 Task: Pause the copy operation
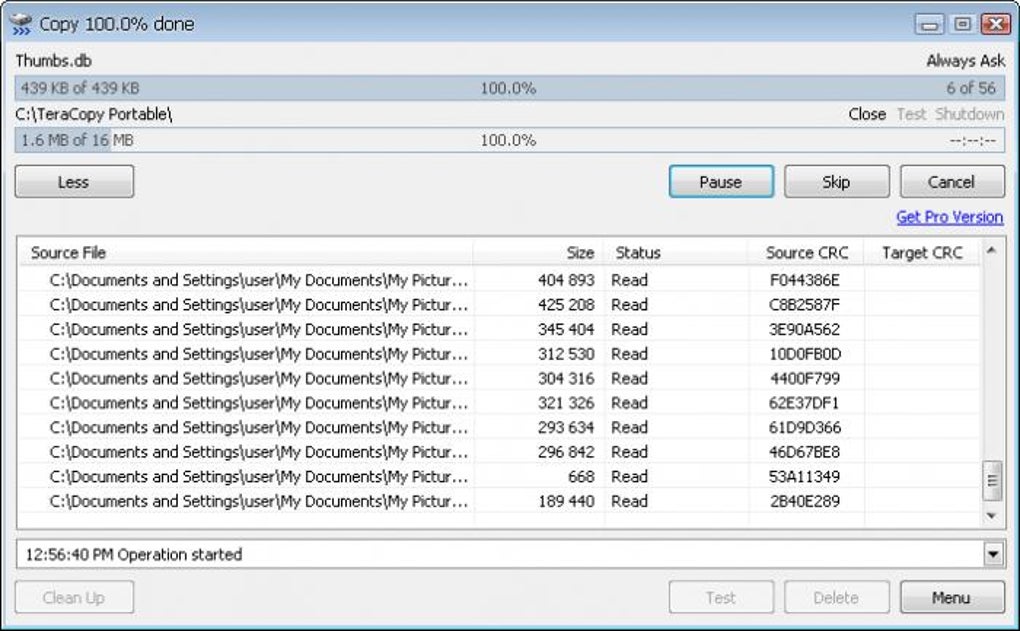click(x=721, y=181)
